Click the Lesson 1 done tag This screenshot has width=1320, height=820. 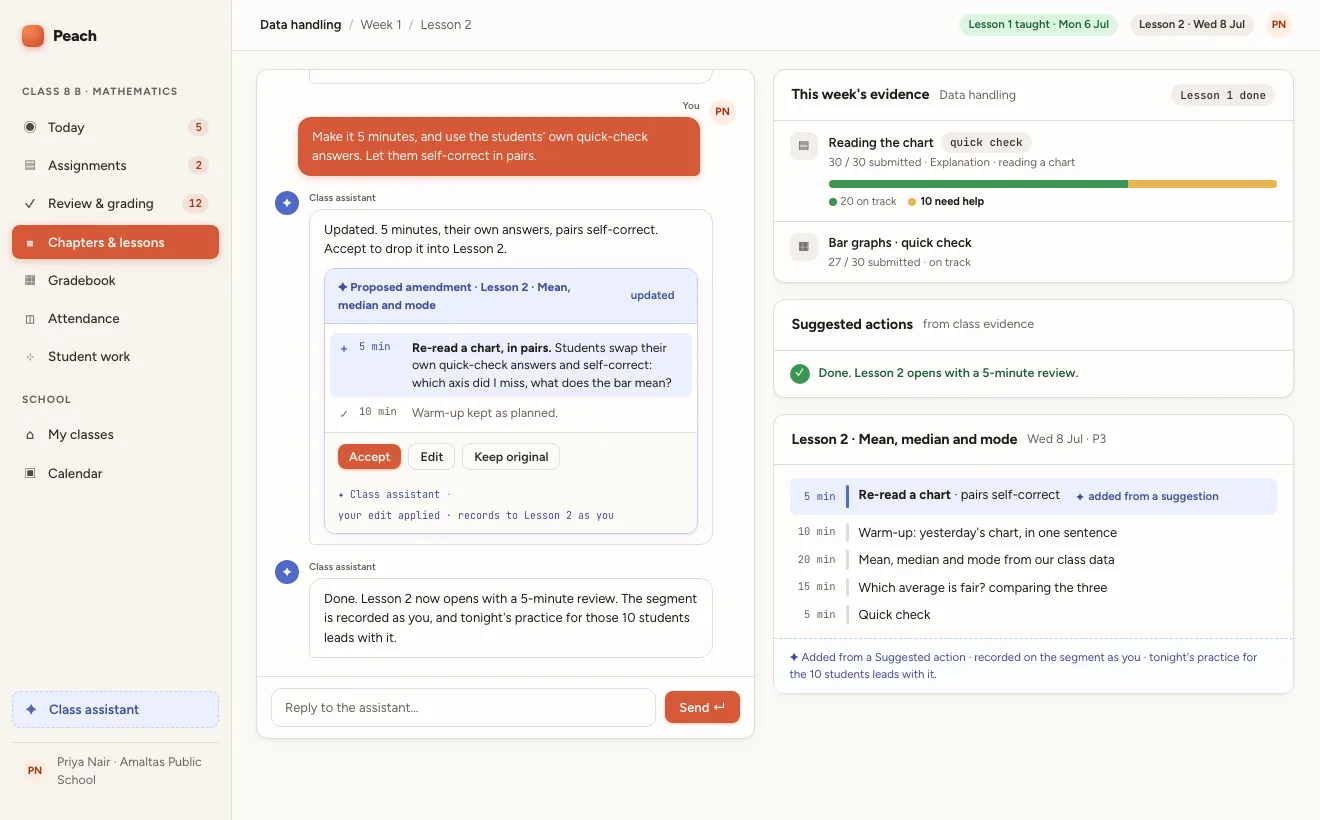click(x=1223, y=95)
